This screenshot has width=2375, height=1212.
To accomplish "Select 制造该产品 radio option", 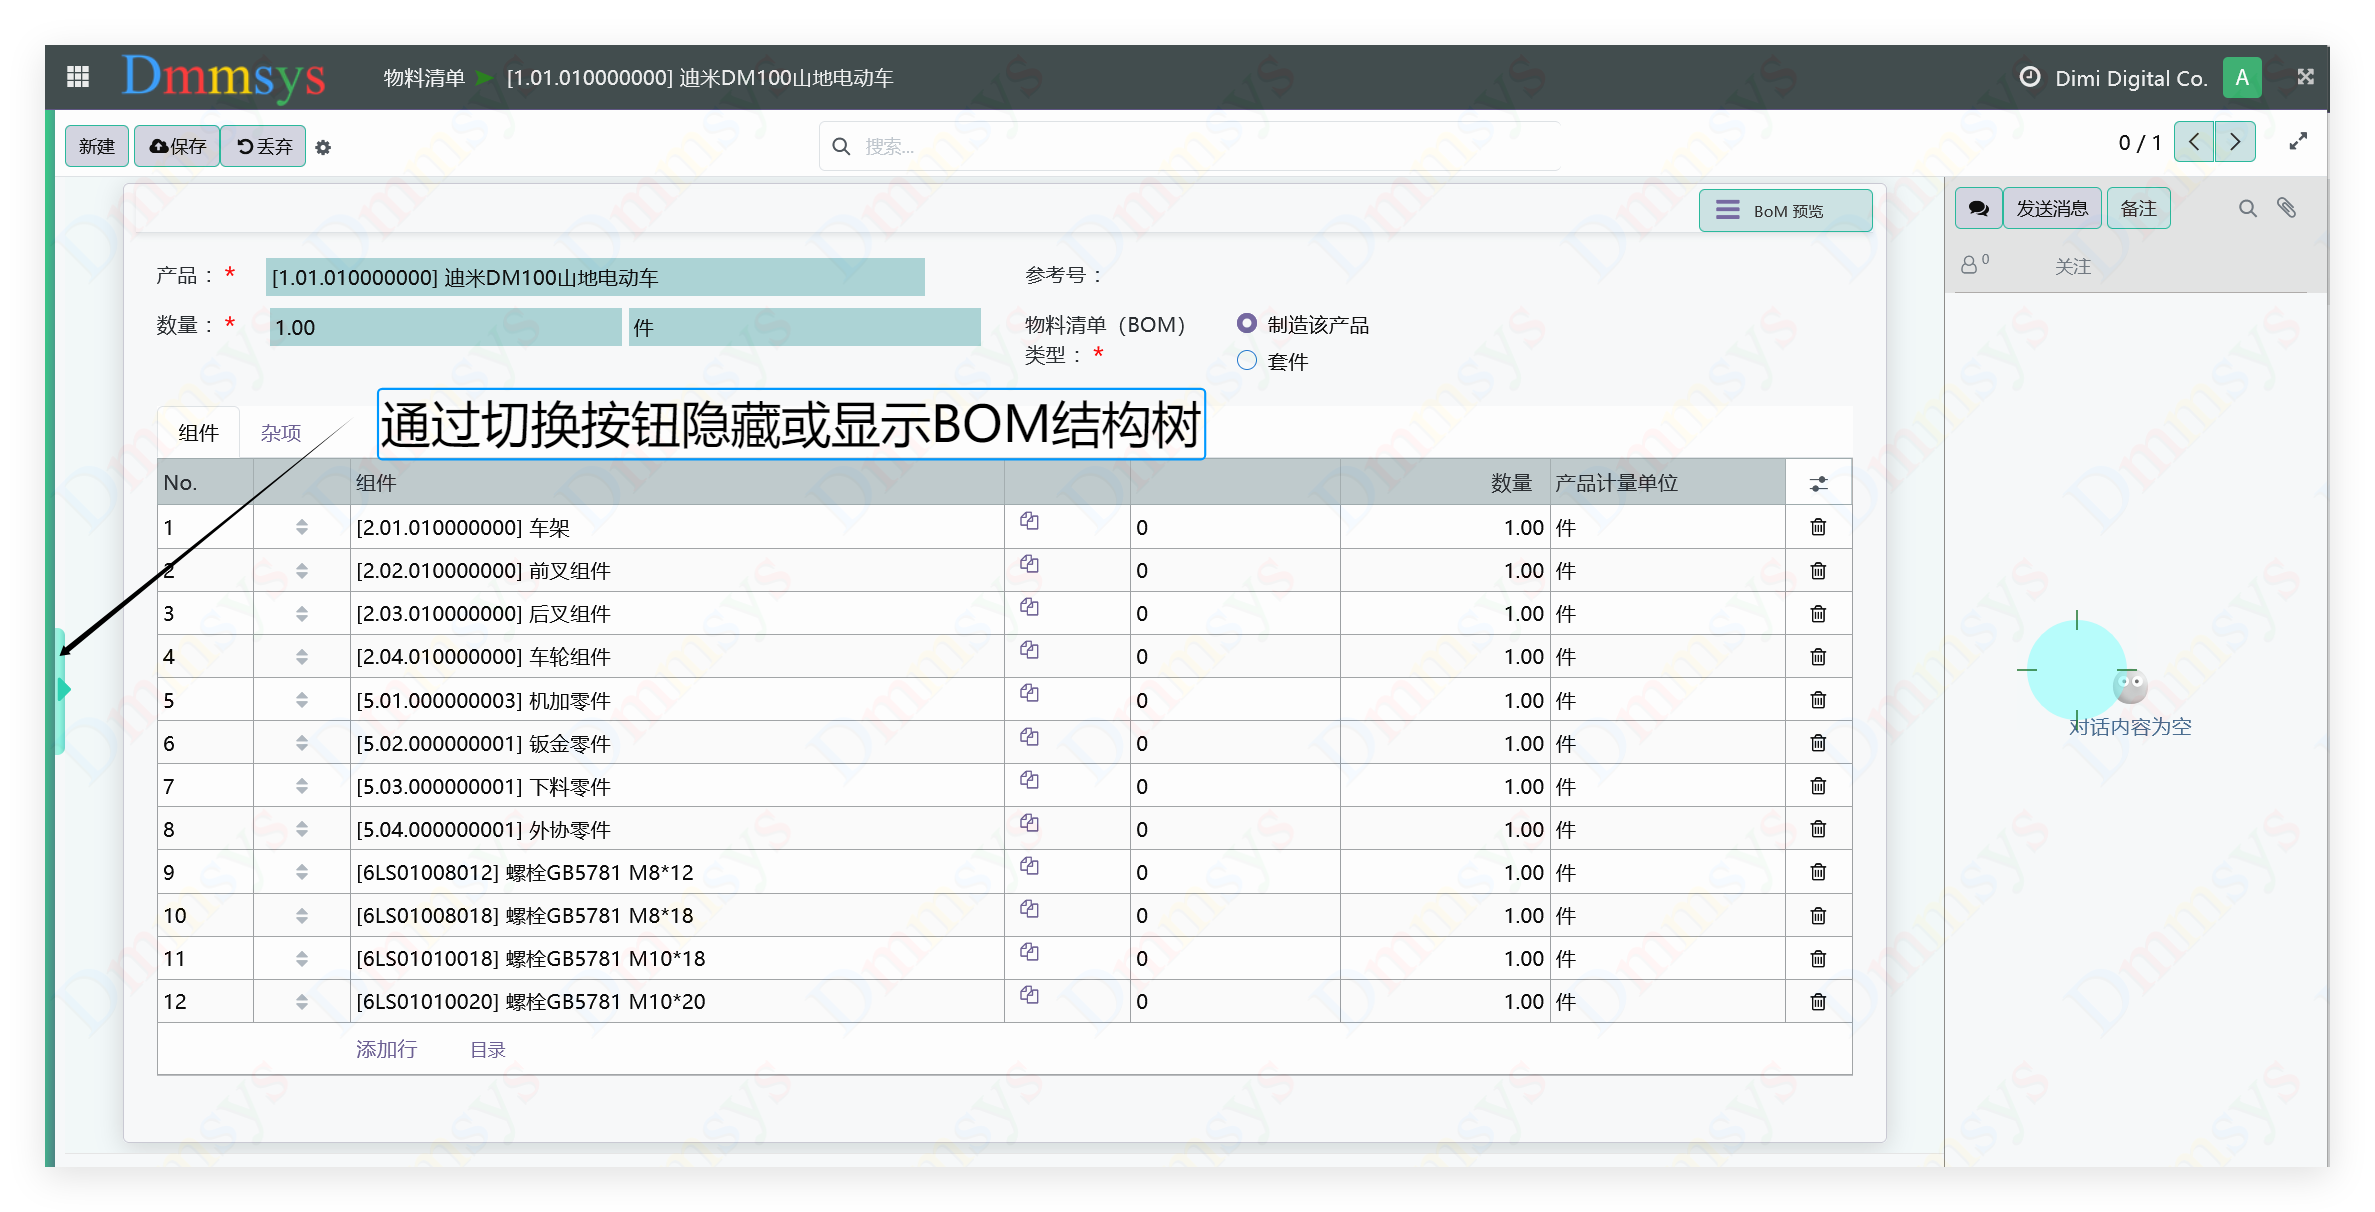I will 1246,323.
